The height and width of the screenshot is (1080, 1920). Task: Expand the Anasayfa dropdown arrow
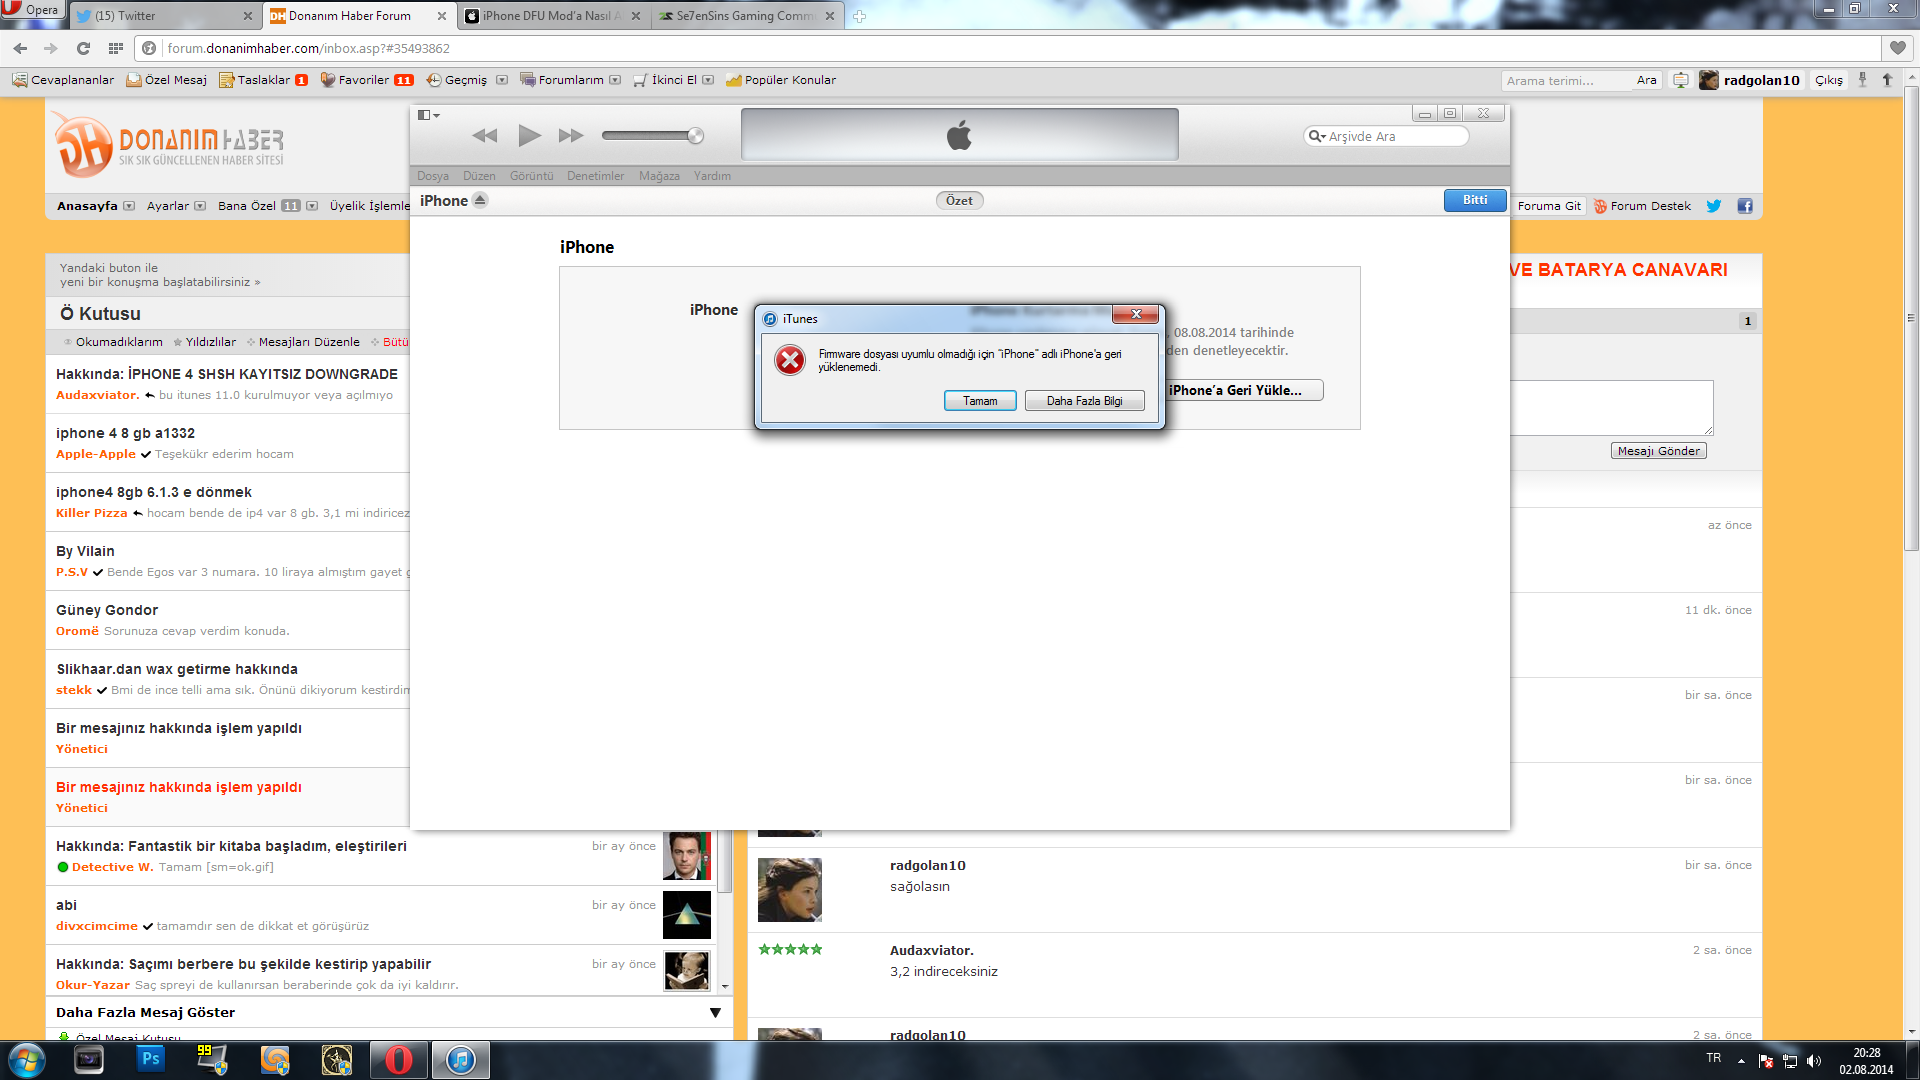[x=129, y=206]
